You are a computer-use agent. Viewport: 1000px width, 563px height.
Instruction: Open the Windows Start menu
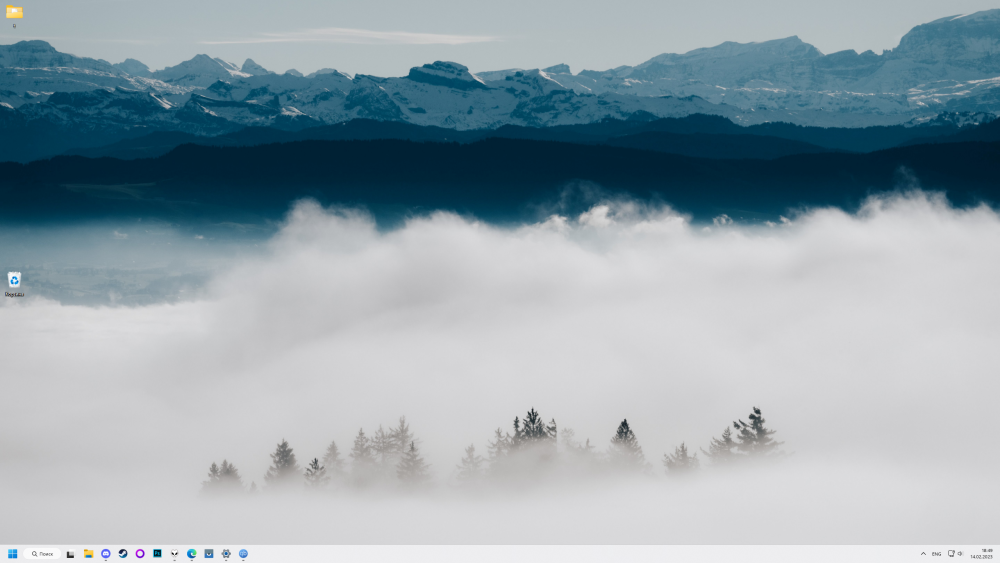(x=13, y=553)
